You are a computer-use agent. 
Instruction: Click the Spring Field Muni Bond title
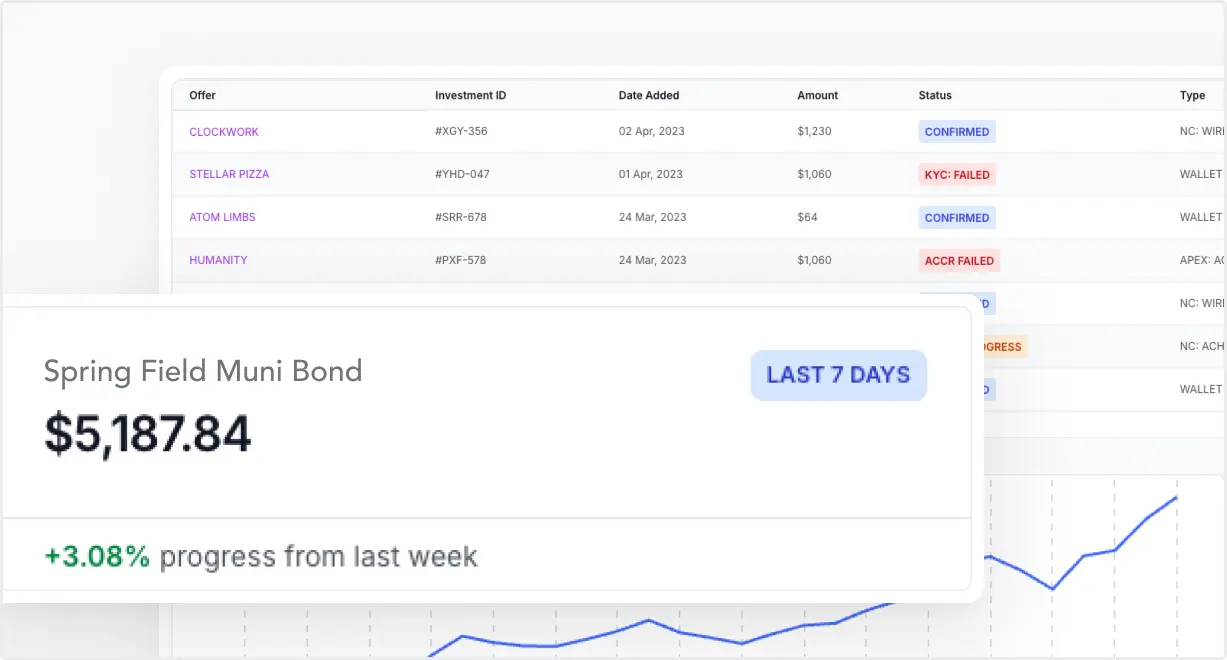coord(203,372)
